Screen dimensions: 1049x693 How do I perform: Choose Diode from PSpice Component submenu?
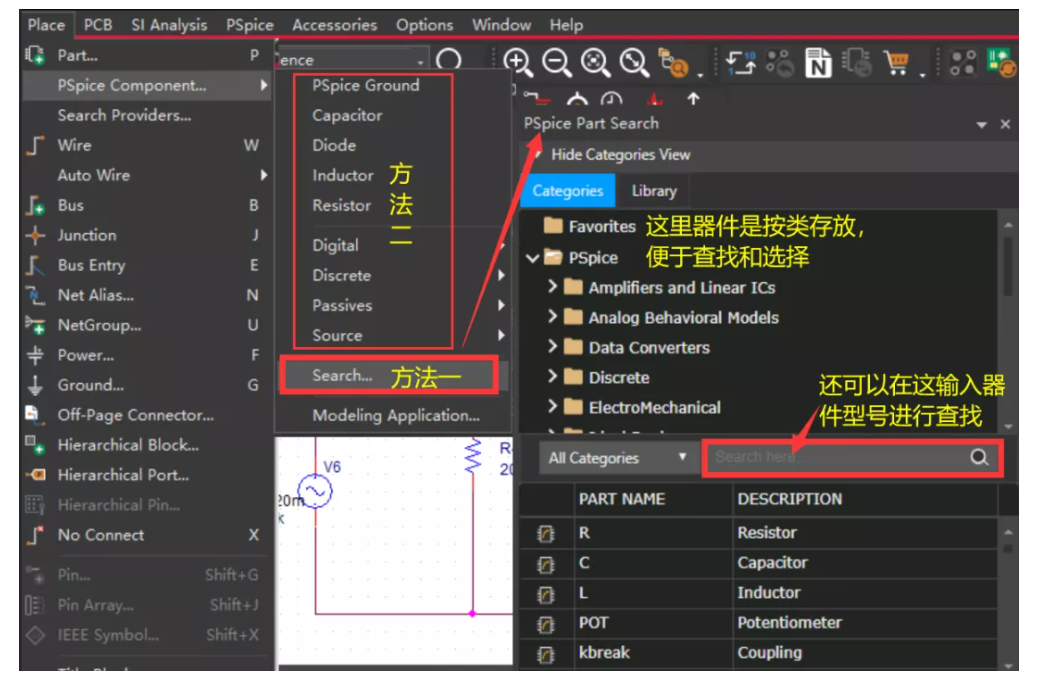(x=334, y=145)
